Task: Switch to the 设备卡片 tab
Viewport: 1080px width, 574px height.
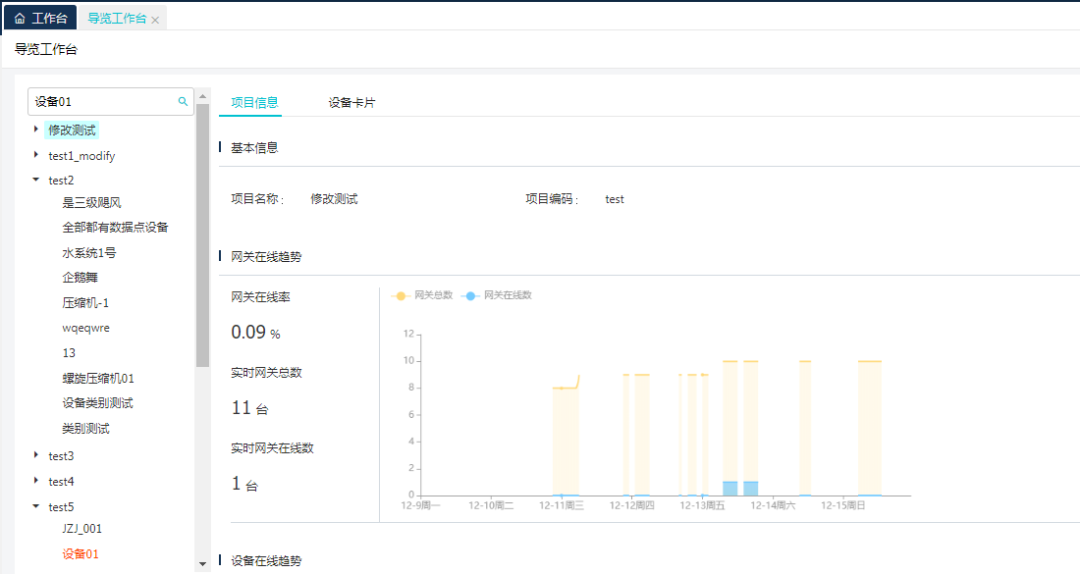Action: coord(351,102)
